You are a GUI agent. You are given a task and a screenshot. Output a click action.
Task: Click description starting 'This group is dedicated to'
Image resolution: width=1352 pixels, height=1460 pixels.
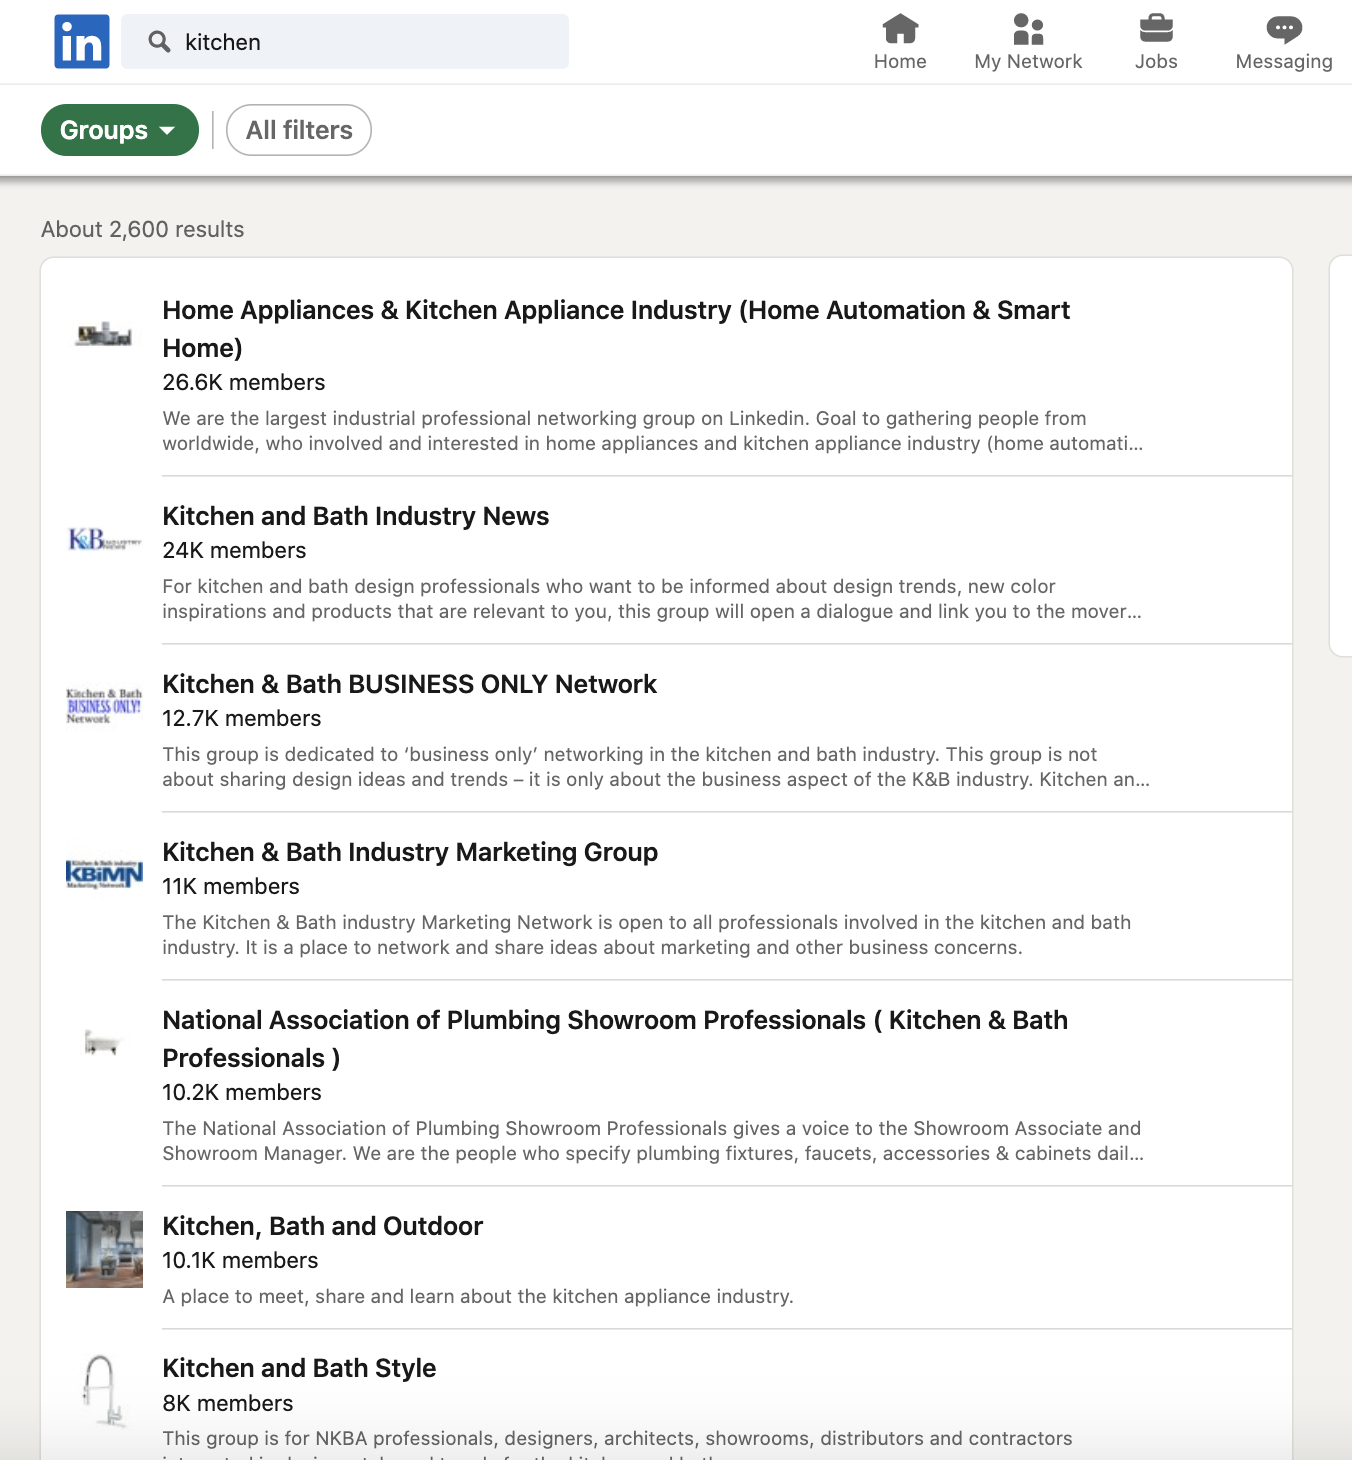tap(656, 767)
